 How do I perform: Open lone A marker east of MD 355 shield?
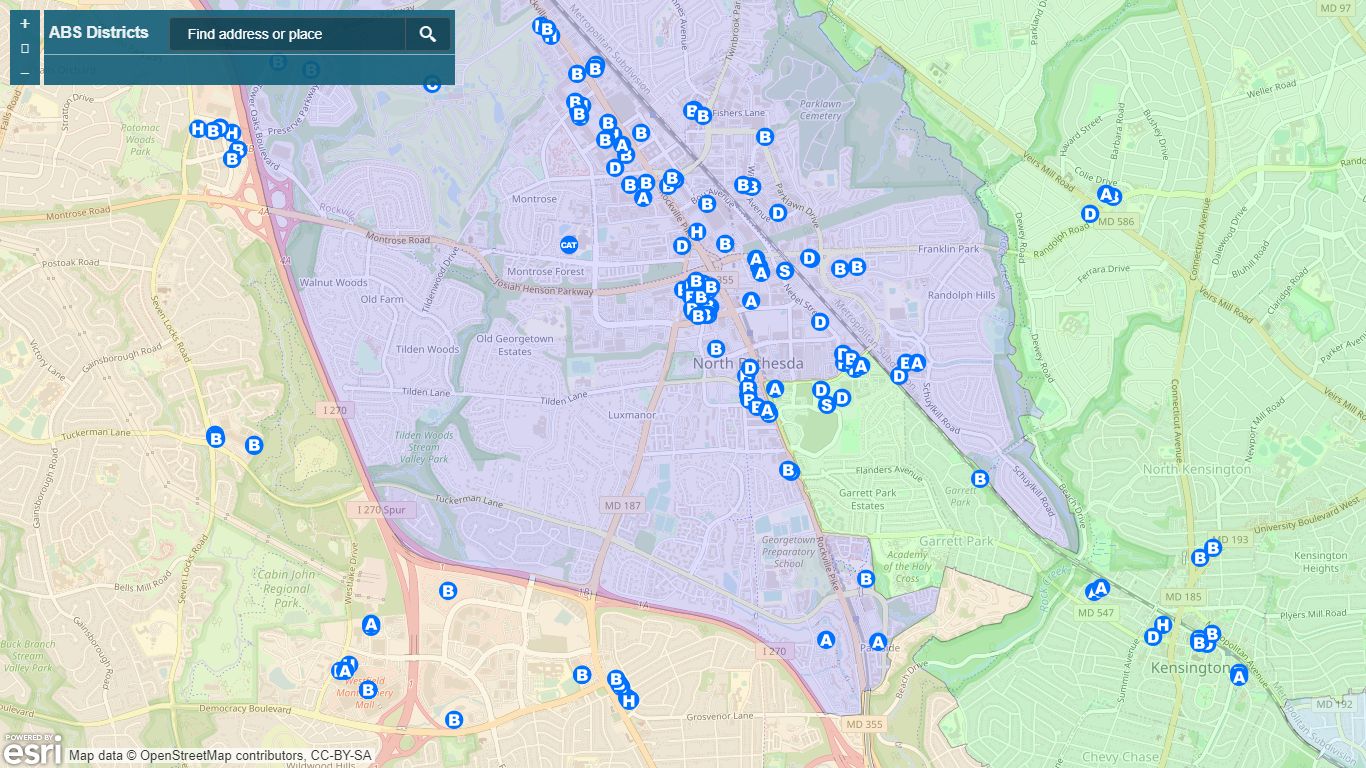[751, 300]
